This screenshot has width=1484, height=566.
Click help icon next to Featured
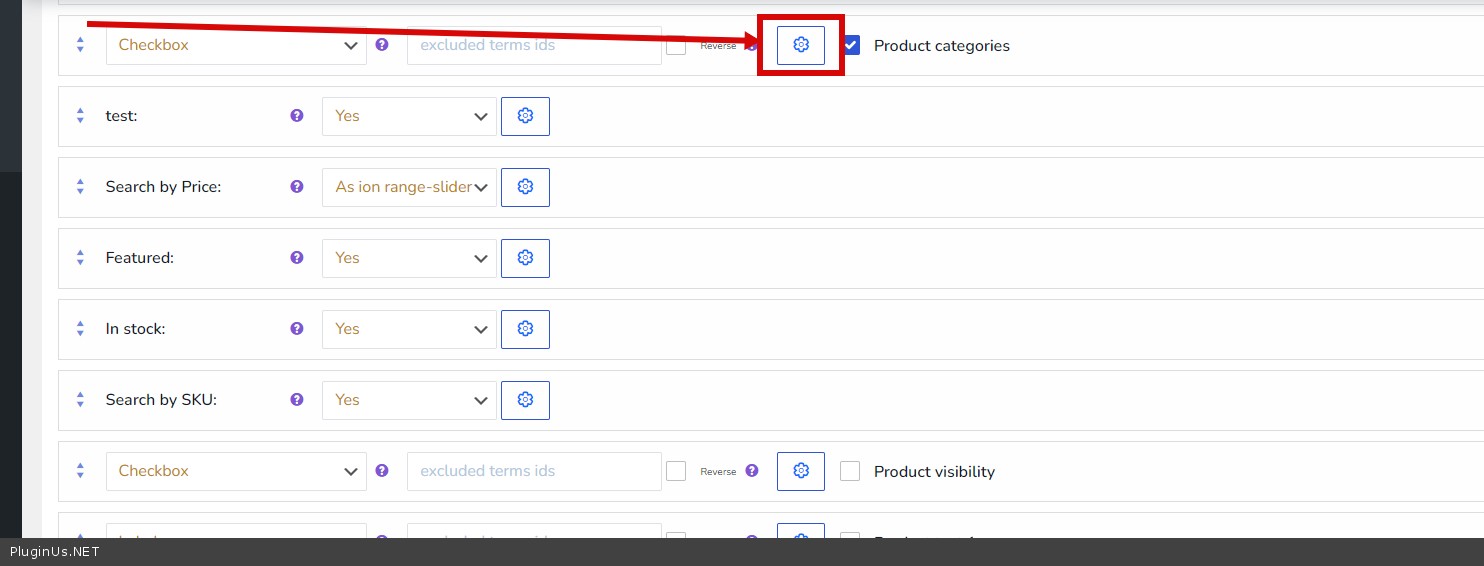(x=297, y=257)
